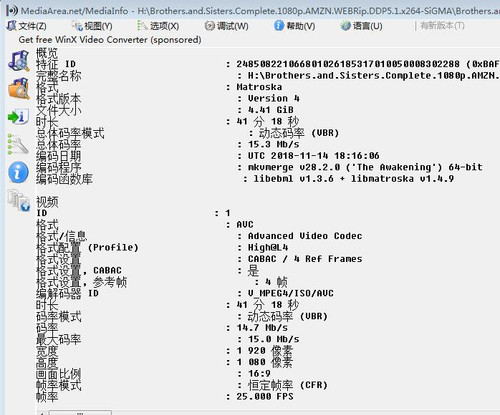Click the export sidebar icon with green arrow
Screen dimensions: 500x415
click(x=19, y=117)
